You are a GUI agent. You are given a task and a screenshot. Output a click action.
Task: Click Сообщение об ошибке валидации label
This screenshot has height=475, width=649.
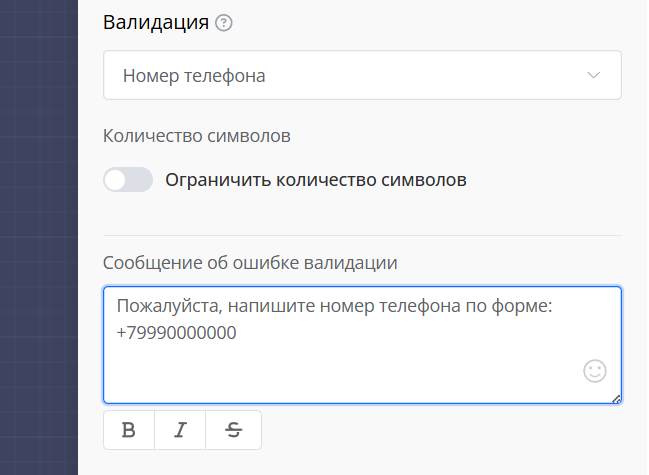[x=250, y=263]
